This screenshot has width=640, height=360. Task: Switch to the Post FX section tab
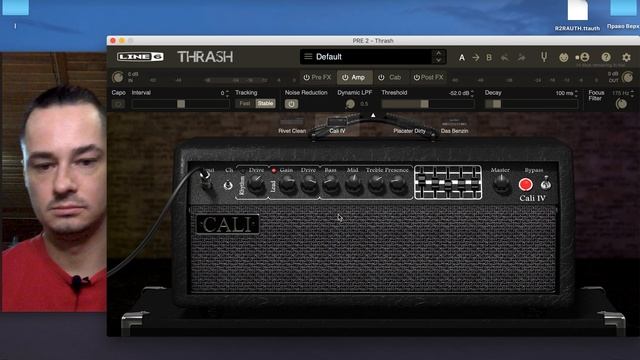(429, 77)
